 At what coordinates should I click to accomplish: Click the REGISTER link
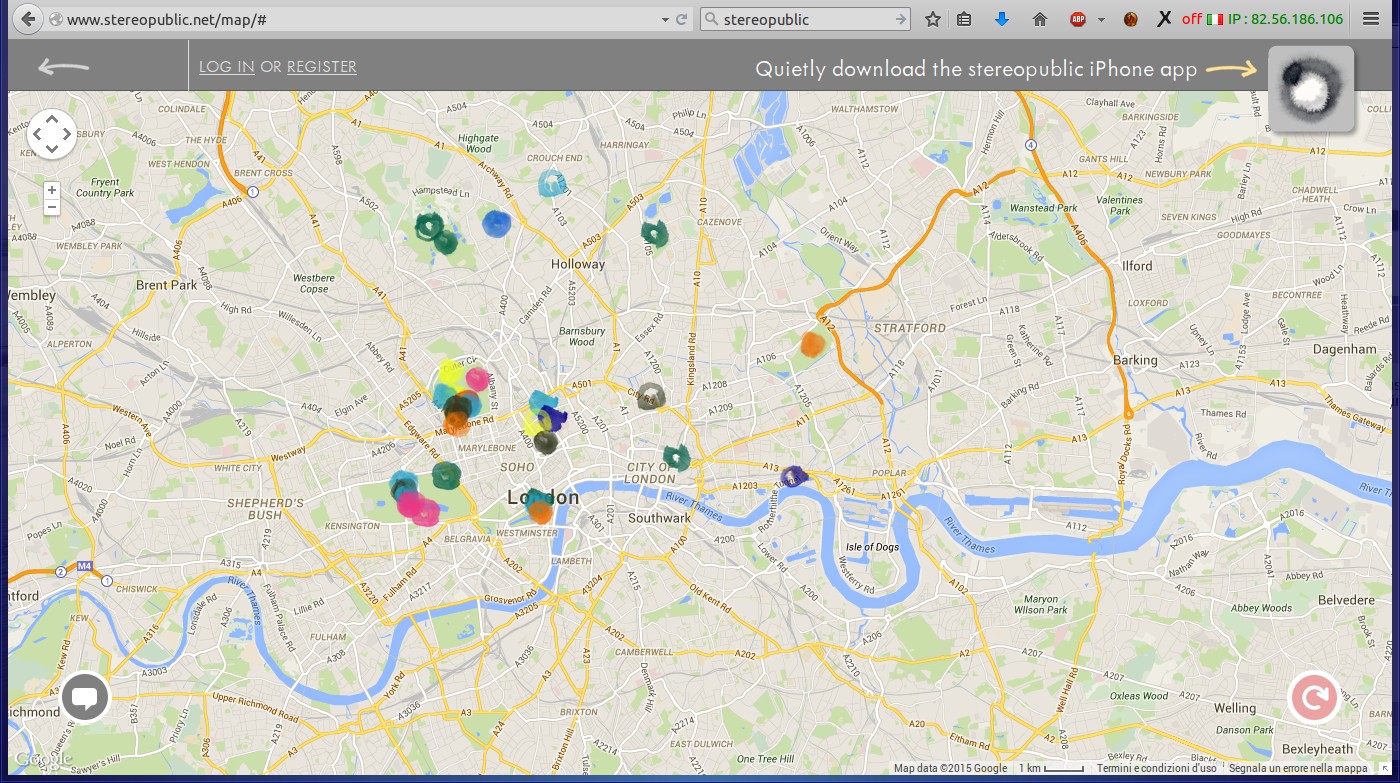(x=322, y=67)
